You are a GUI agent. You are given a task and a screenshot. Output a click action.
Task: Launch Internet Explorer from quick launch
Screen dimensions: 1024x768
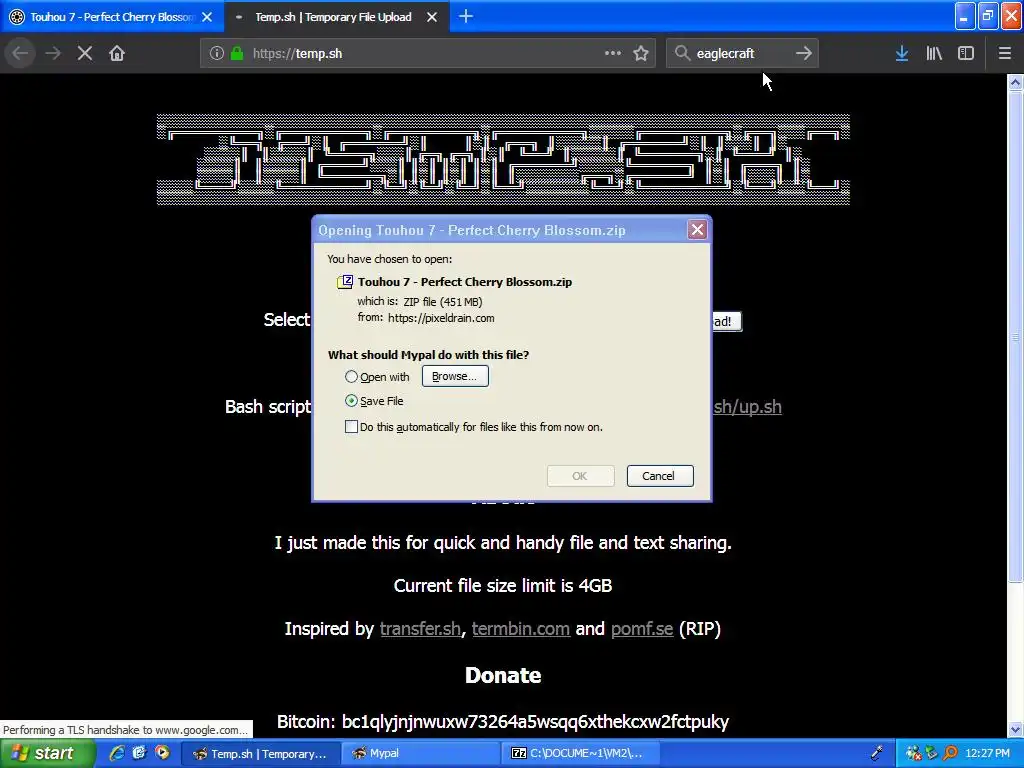[x=117, y=753]
